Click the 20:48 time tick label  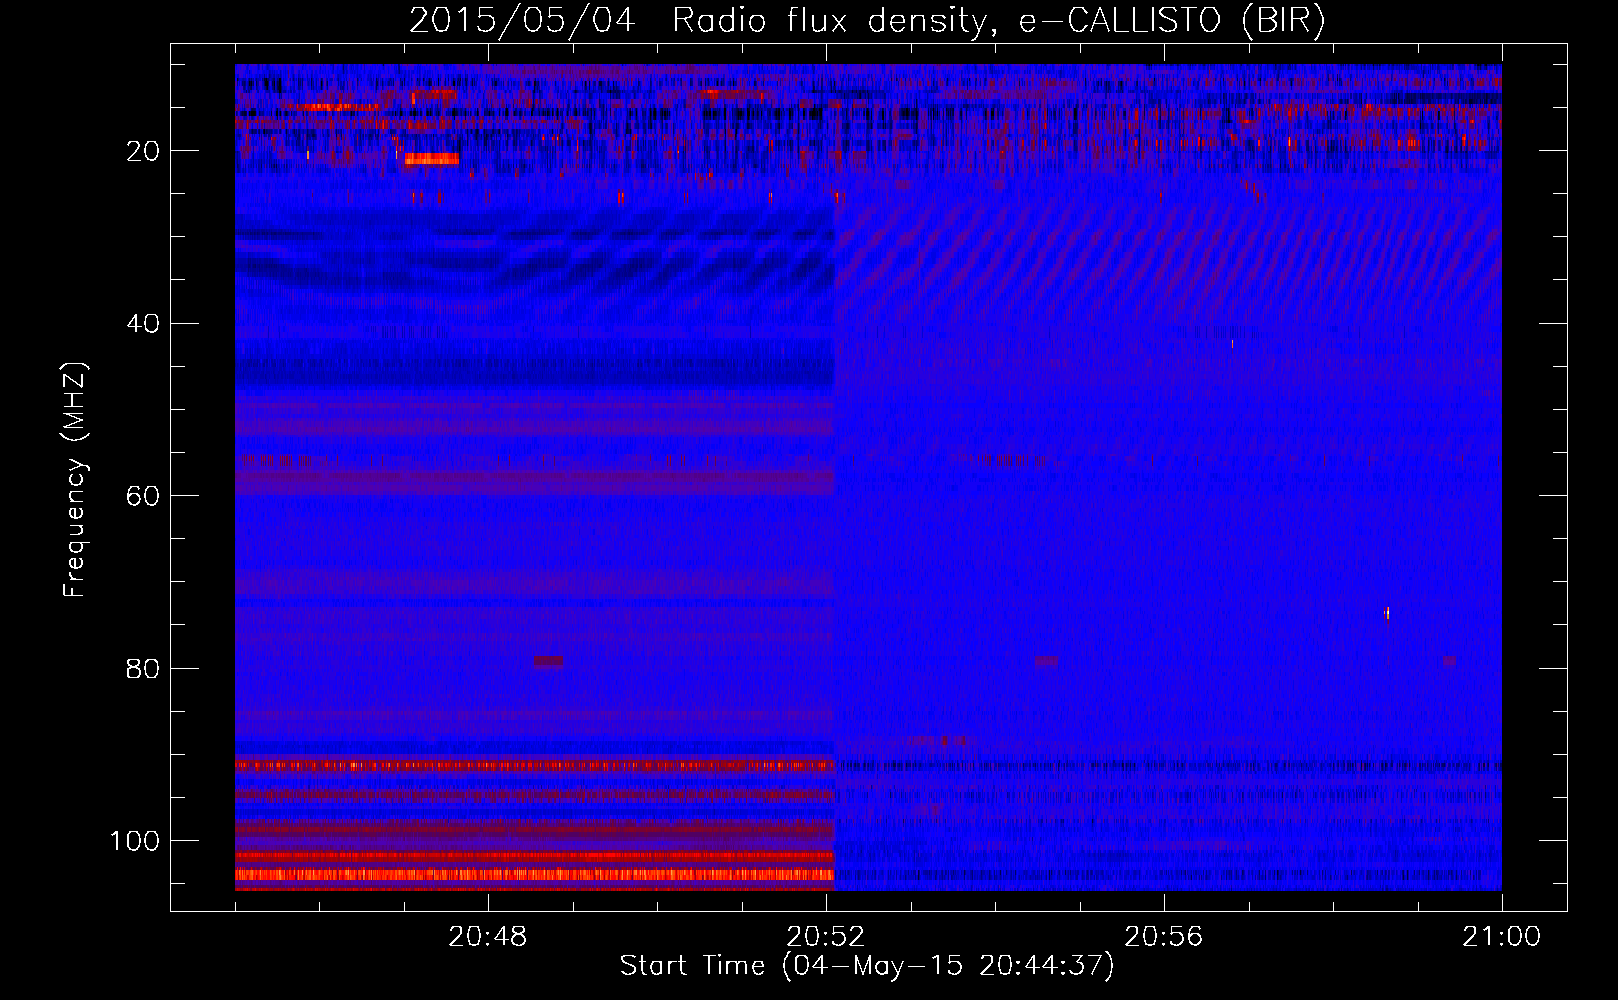click(x=488, y=937)
